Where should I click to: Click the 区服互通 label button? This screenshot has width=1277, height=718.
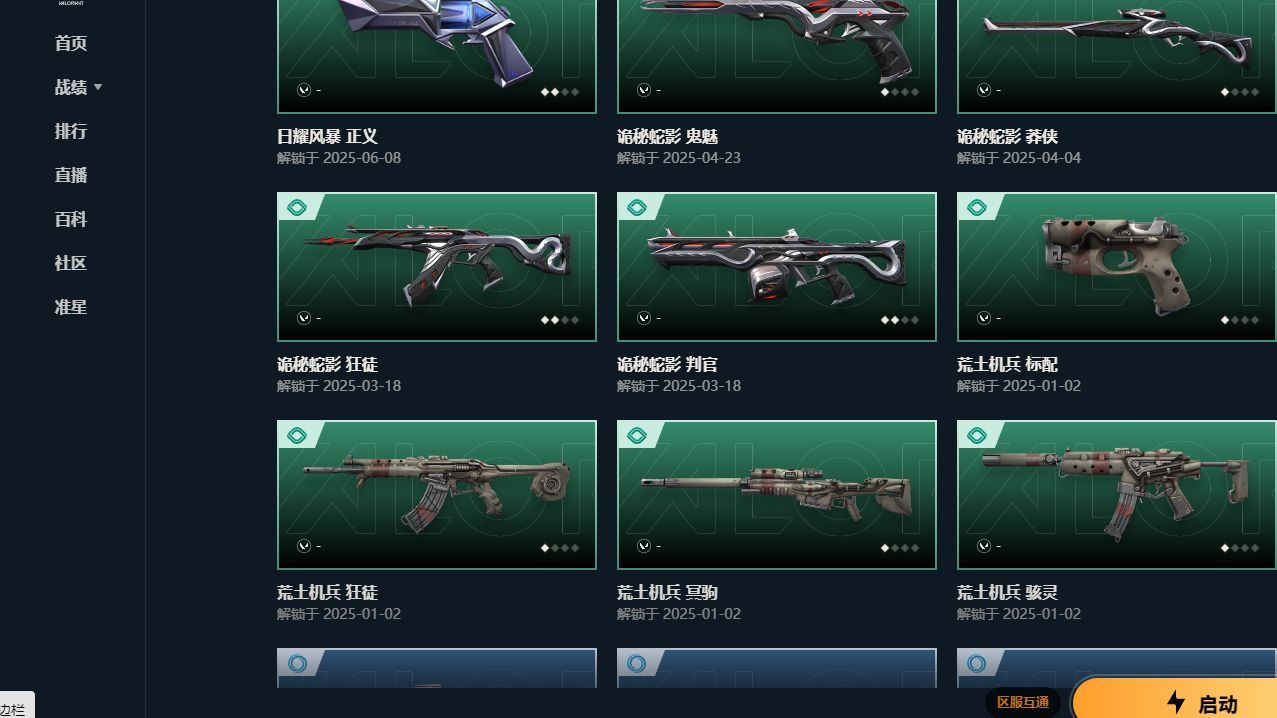coord(1023,702)
